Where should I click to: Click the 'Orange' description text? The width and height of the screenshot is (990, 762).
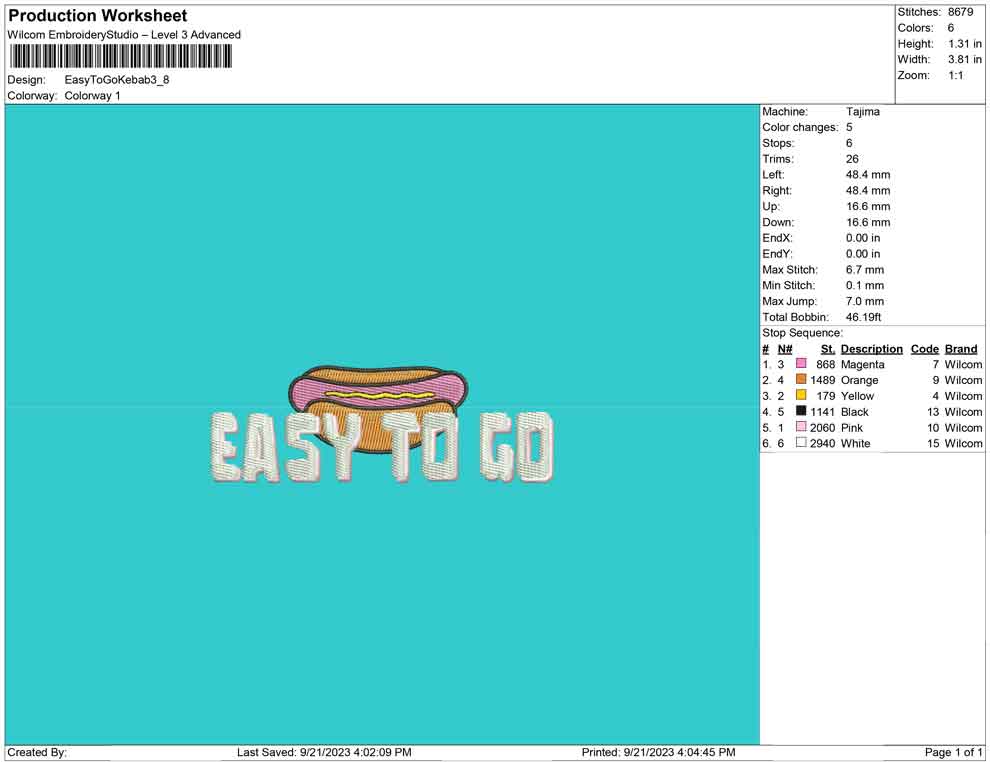coord(859,381)
